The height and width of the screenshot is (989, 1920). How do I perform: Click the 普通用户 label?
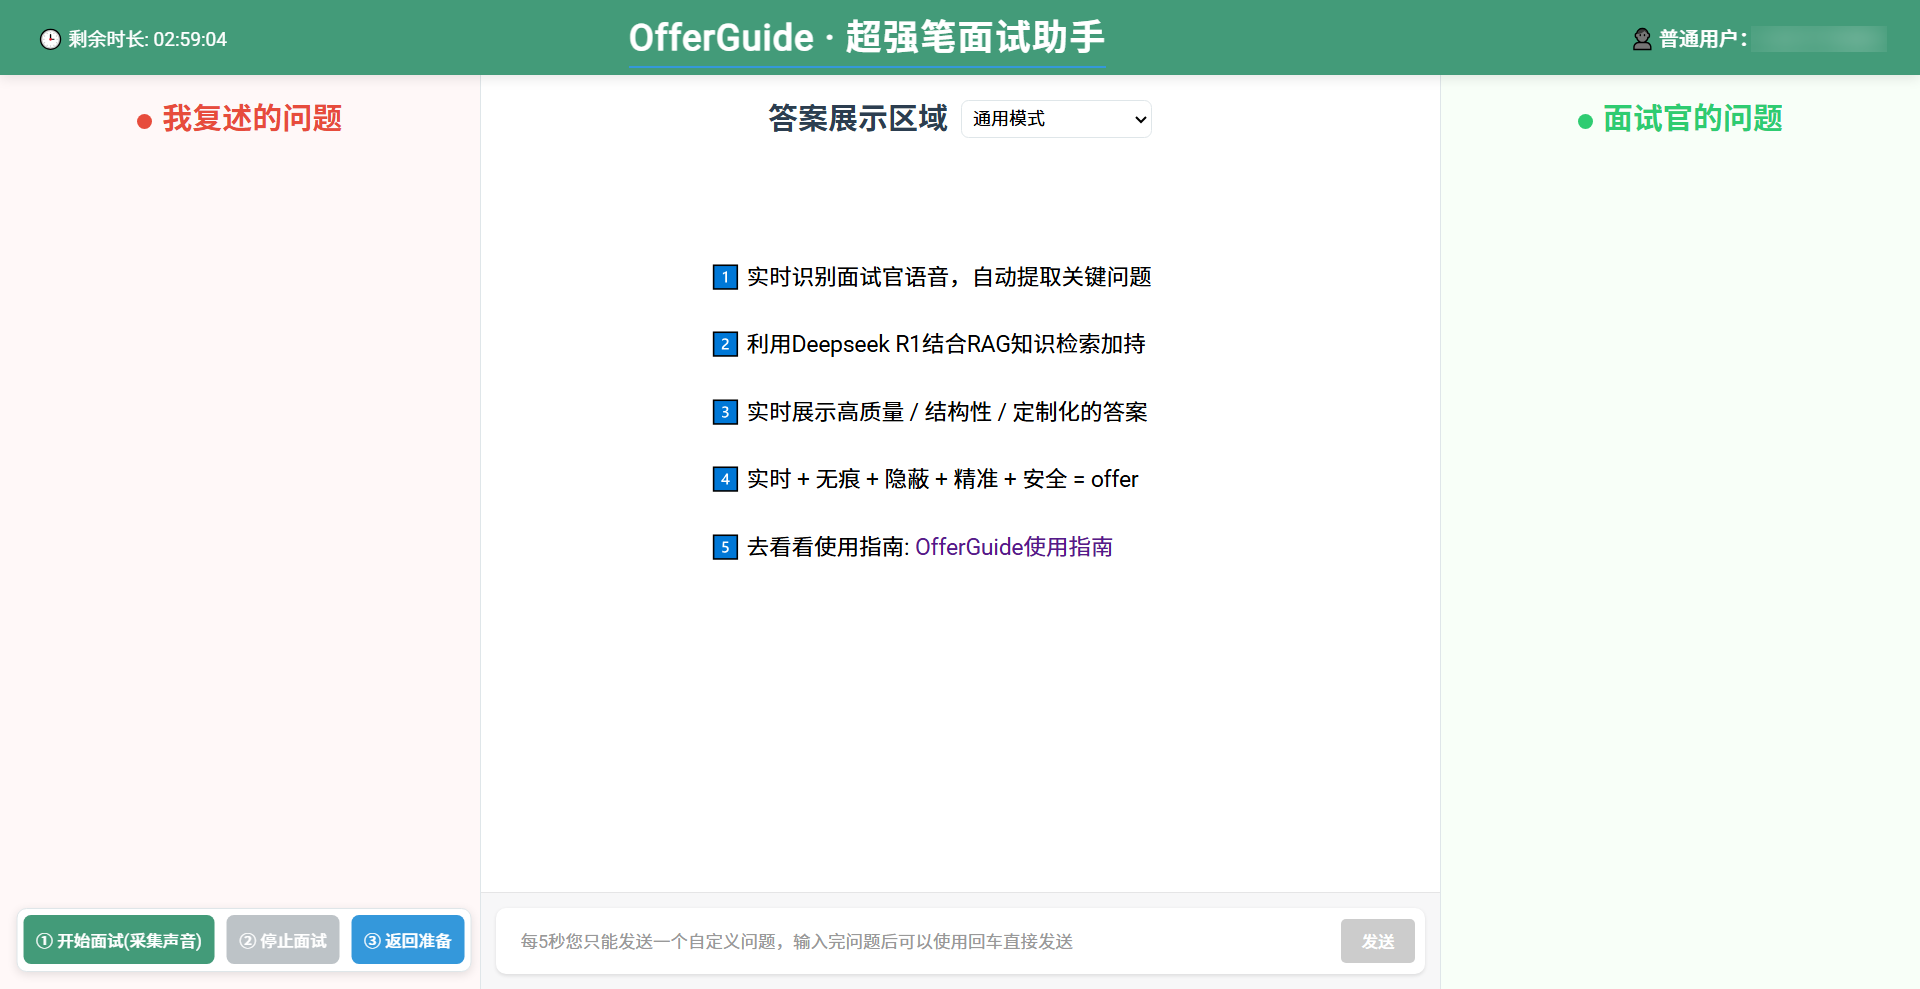point(1703,39)
